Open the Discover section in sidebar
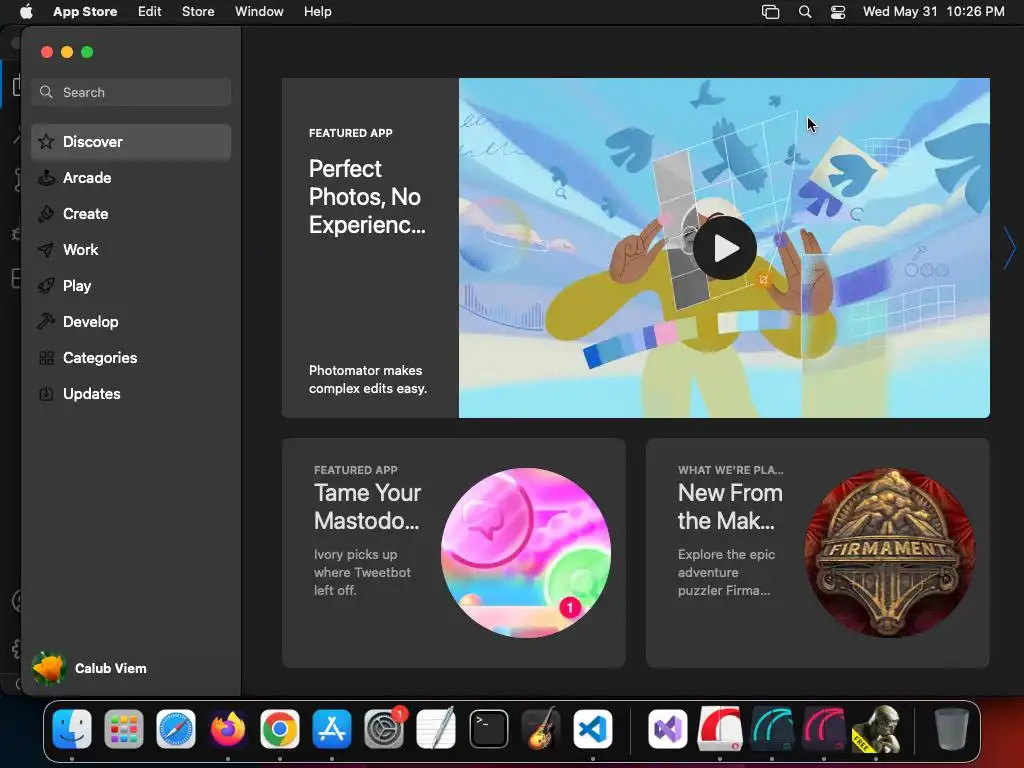1024x768 pixels. (131, 142)
